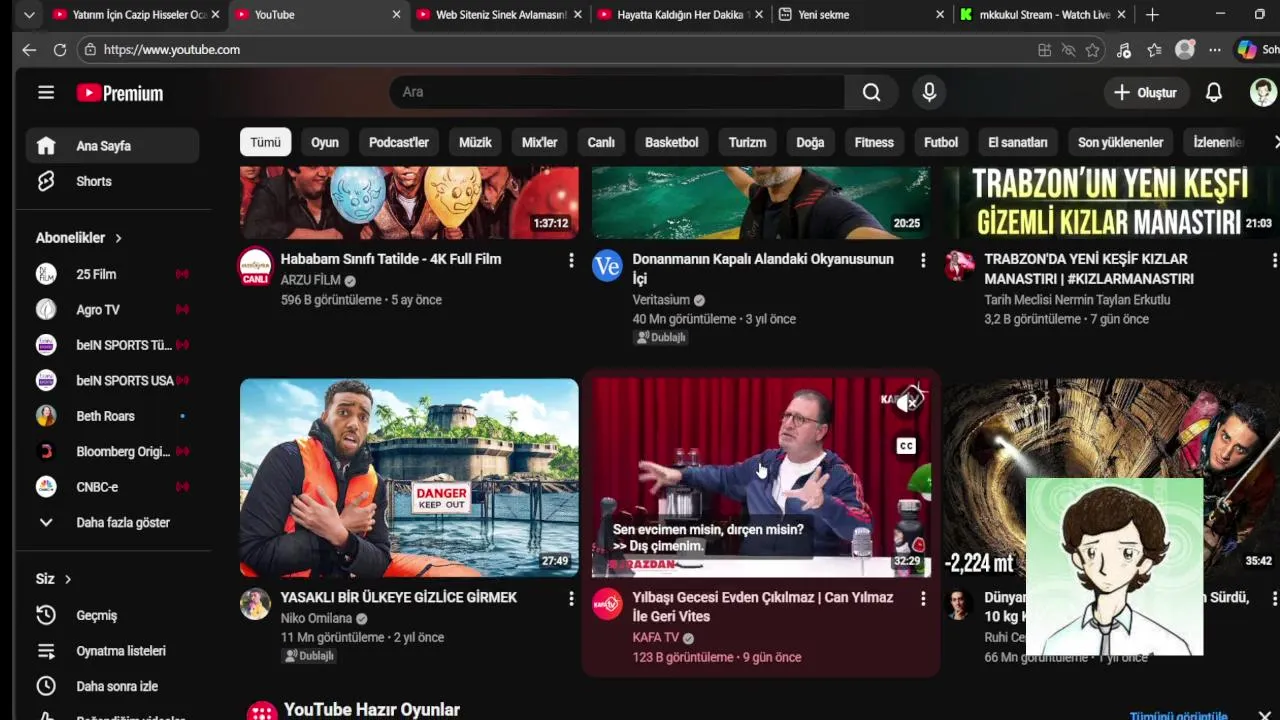Viewport: 1280px width, 720px height.
Task: Expand the Abonelikler section arrow
Action: tap(118, 238)
